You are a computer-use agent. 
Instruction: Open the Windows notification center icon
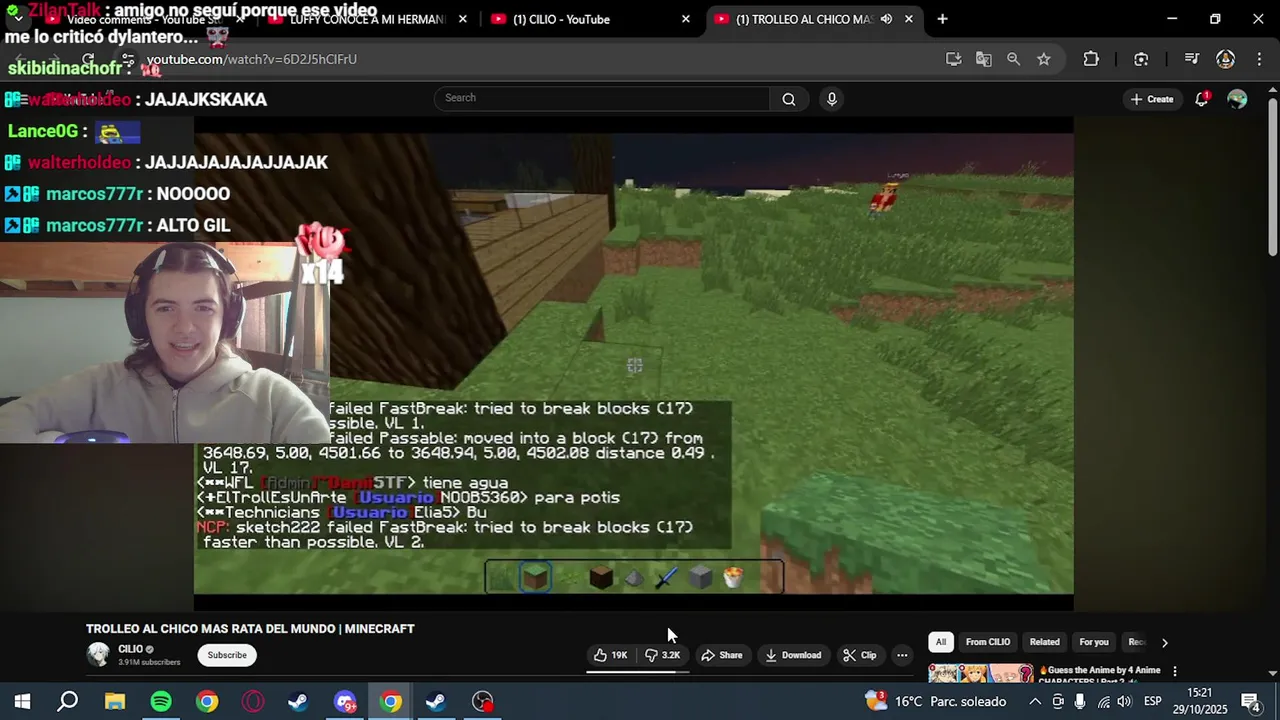pyautogui.click(x=1250, y=701)
